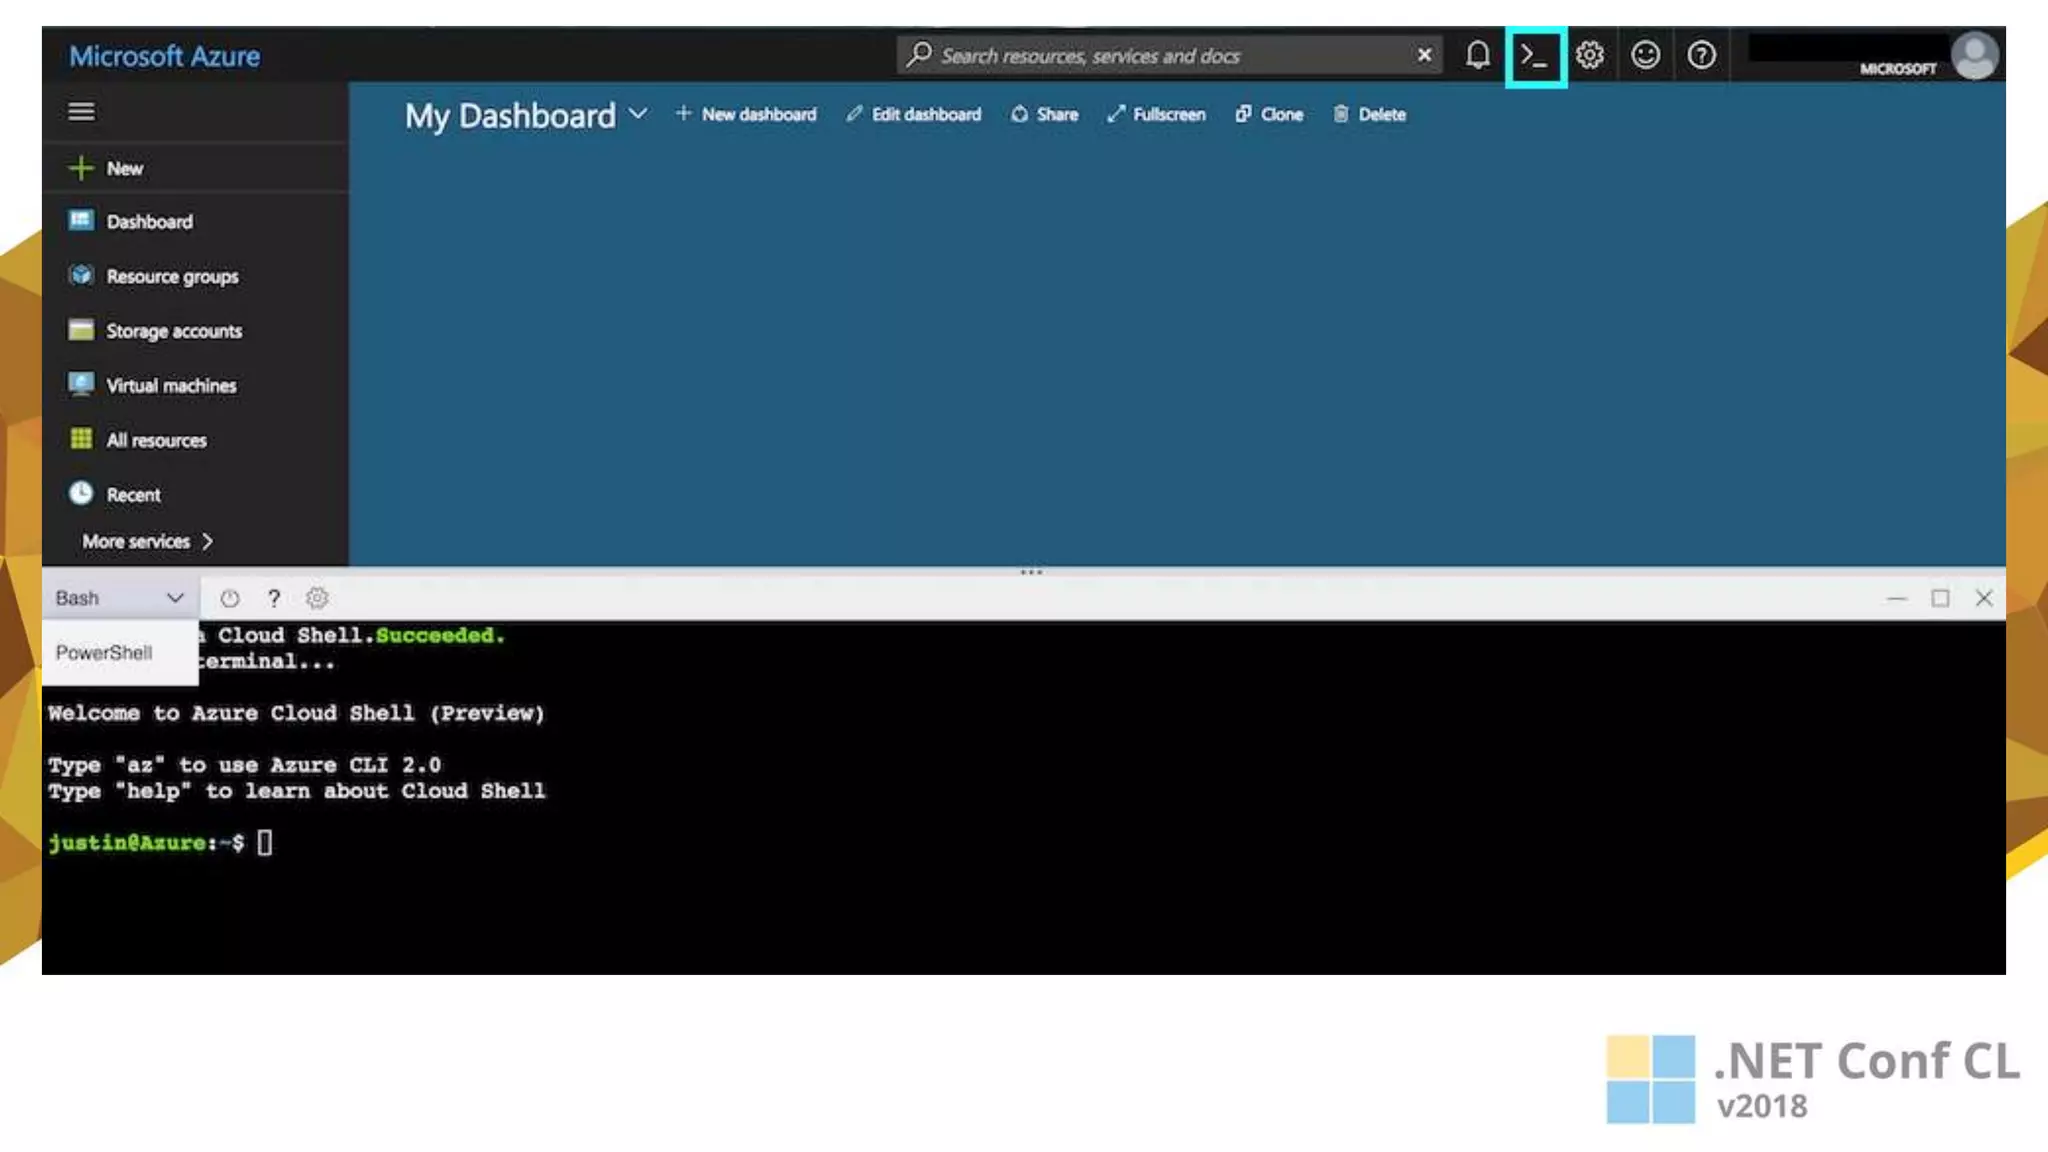
Task: Click the New dashboard button
Action: tap(746, 115)
